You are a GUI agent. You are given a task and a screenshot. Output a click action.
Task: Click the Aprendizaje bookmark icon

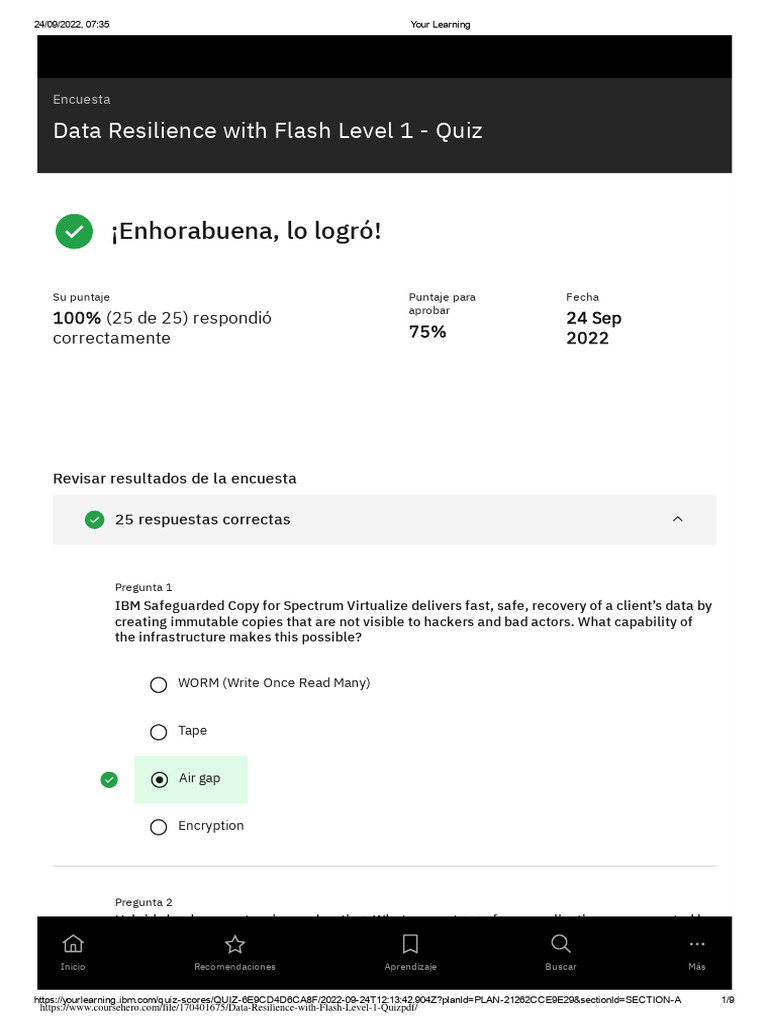pos(410,944)
